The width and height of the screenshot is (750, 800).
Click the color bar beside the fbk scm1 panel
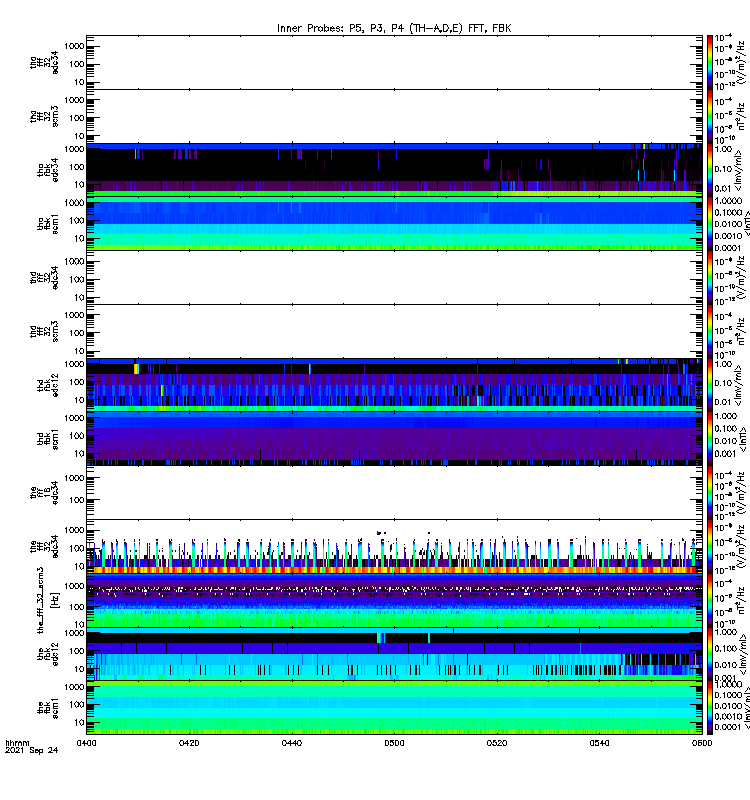point(710,708)
